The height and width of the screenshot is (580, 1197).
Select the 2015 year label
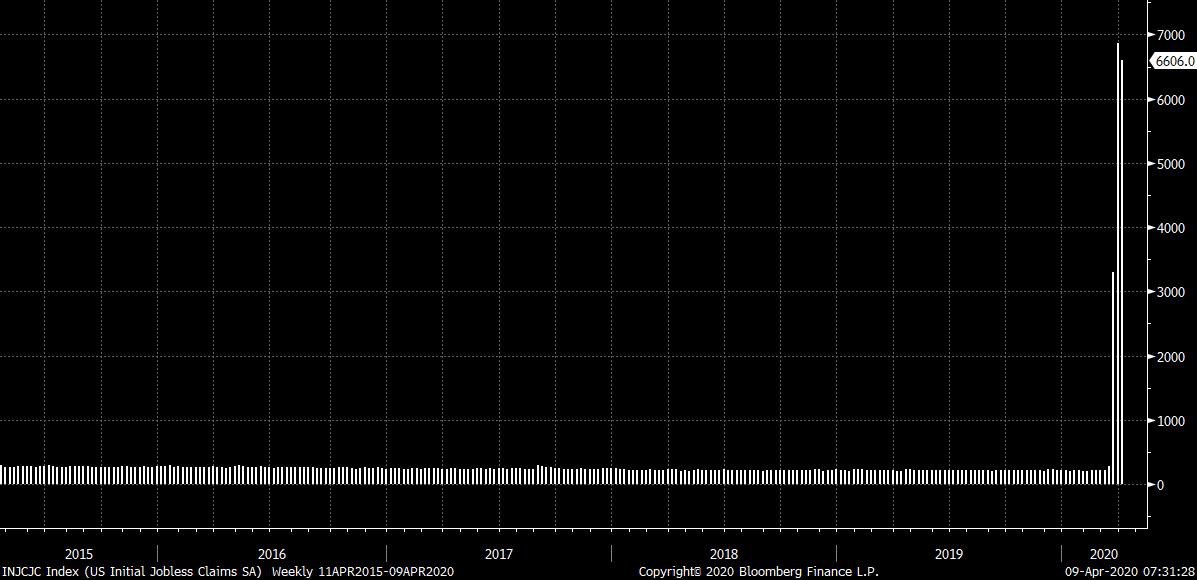[79, 554]
